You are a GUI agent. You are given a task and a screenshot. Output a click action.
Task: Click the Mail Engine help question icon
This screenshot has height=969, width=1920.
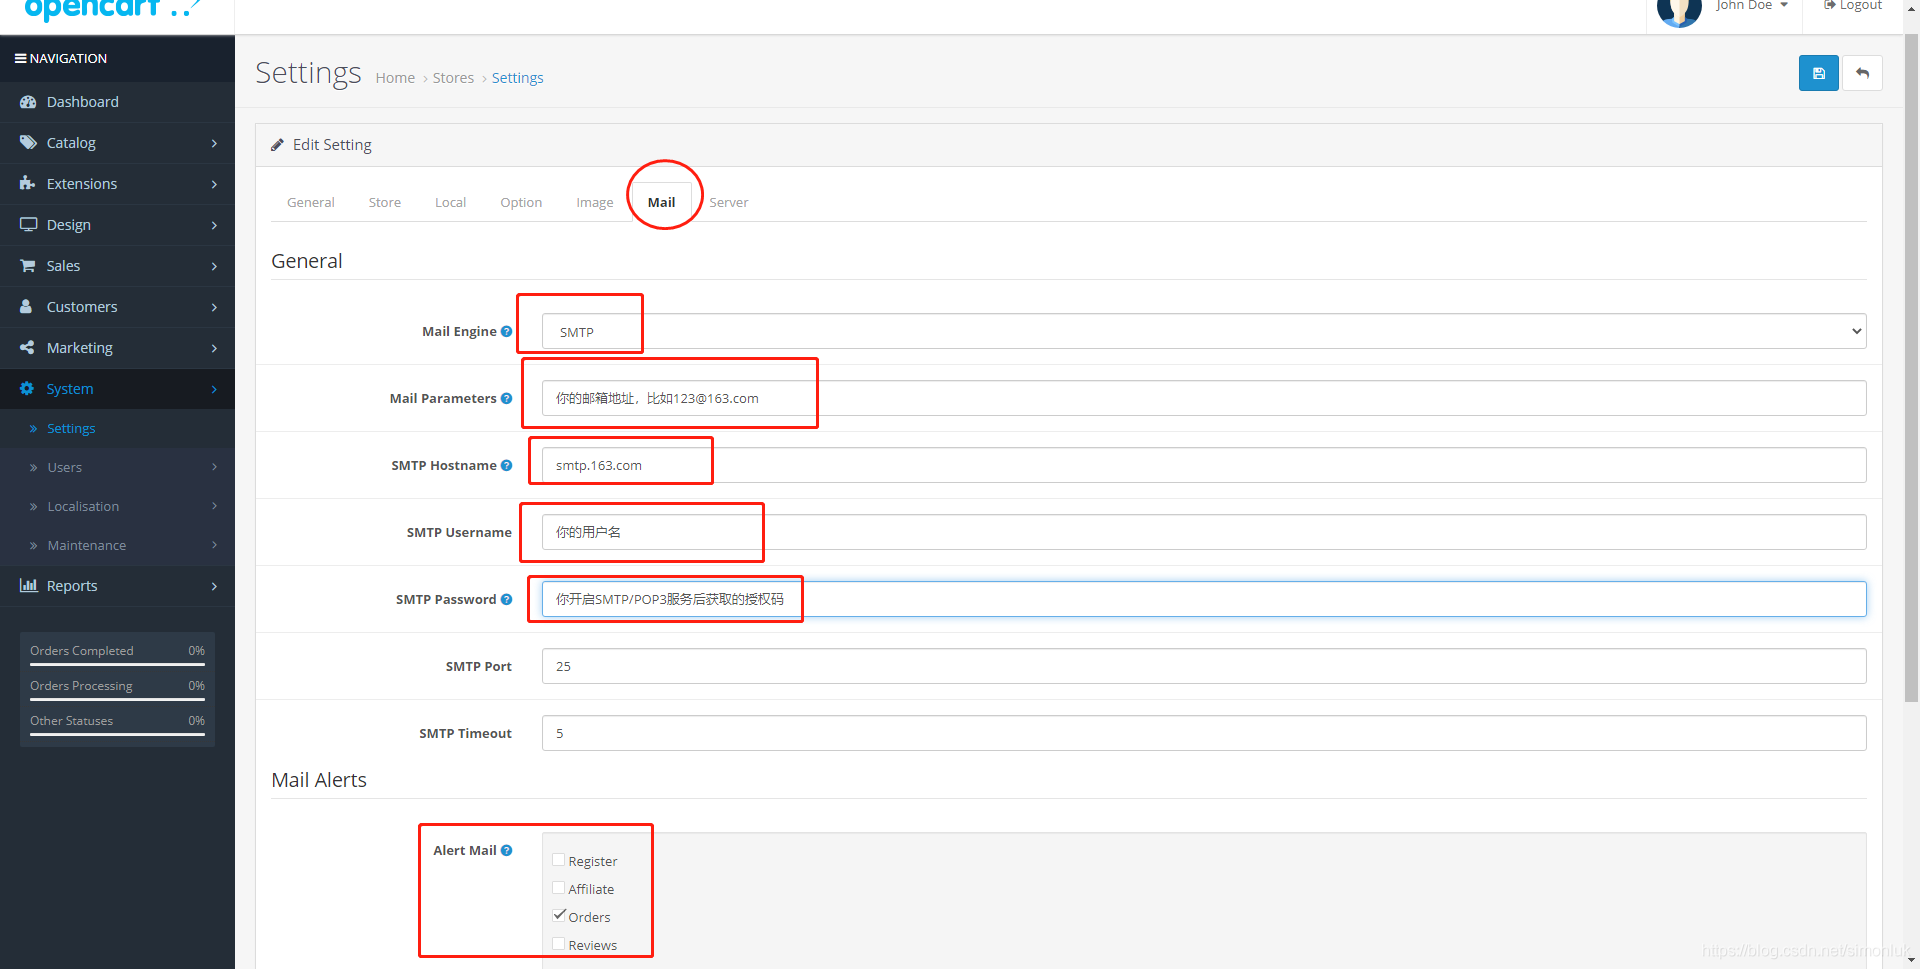(x=506, y=332)
